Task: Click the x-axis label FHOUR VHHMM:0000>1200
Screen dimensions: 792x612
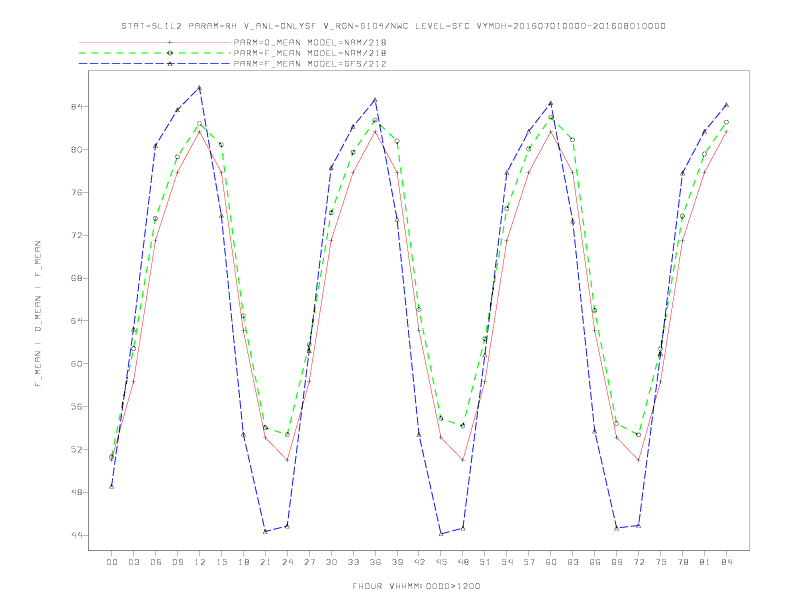Action: (x=416, y=586)
